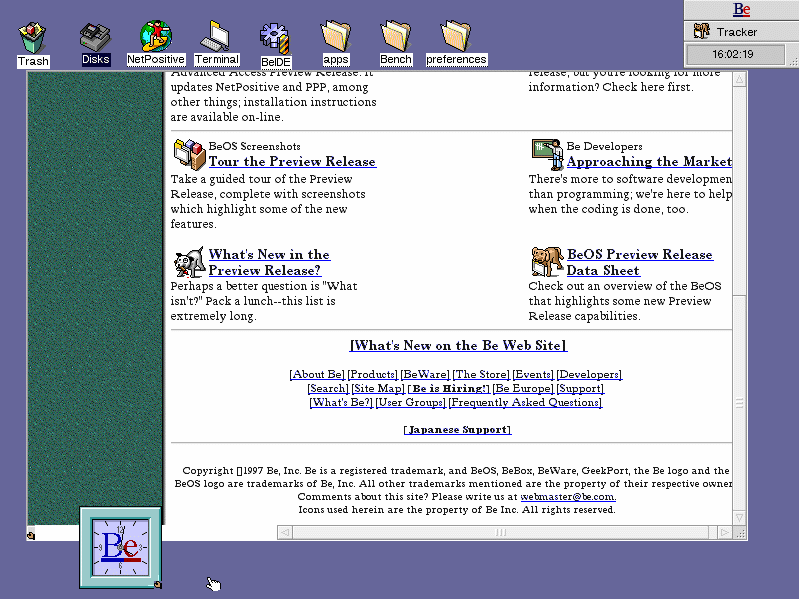800x600 pixels.
Task: Click the Deskbar clock showing 16:02:19
Action: point(733,54)
